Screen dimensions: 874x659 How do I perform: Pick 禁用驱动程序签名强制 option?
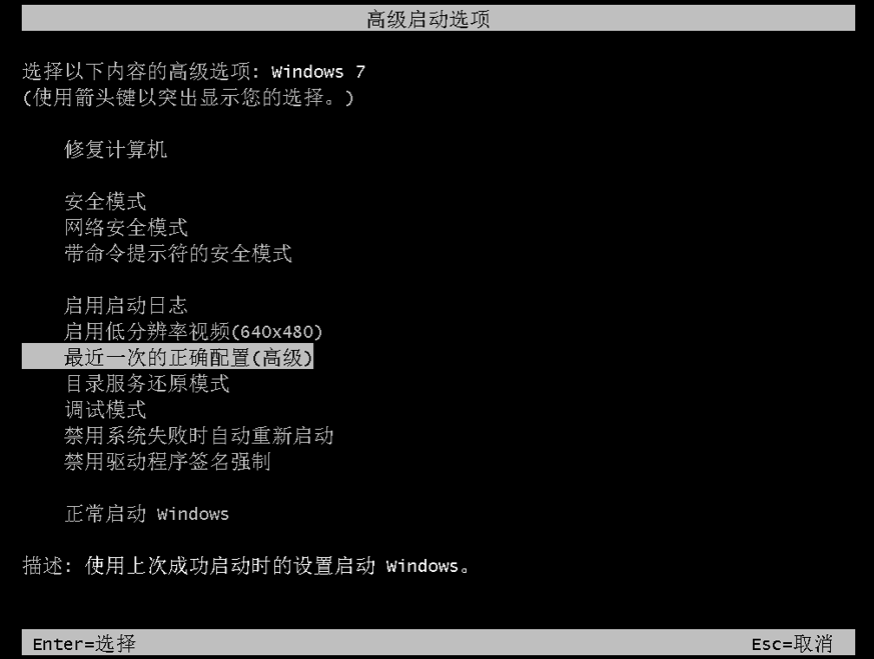(x=167, y=461)
